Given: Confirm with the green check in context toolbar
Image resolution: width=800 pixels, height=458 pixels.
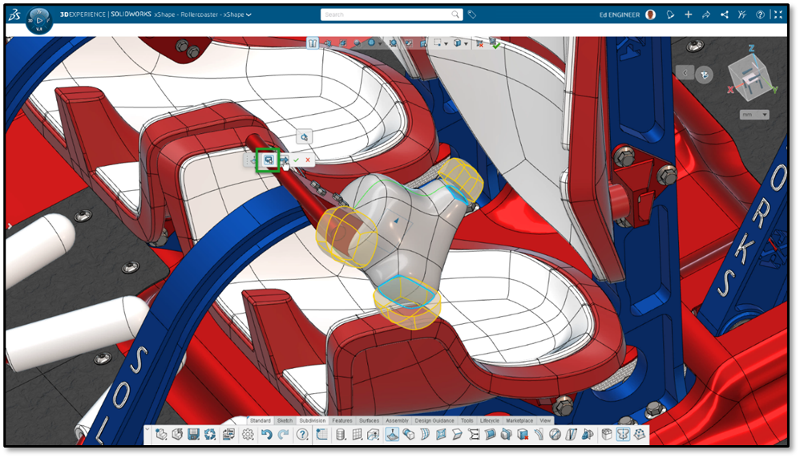Looking at the screenshot, I should click(x=297, y=160).
